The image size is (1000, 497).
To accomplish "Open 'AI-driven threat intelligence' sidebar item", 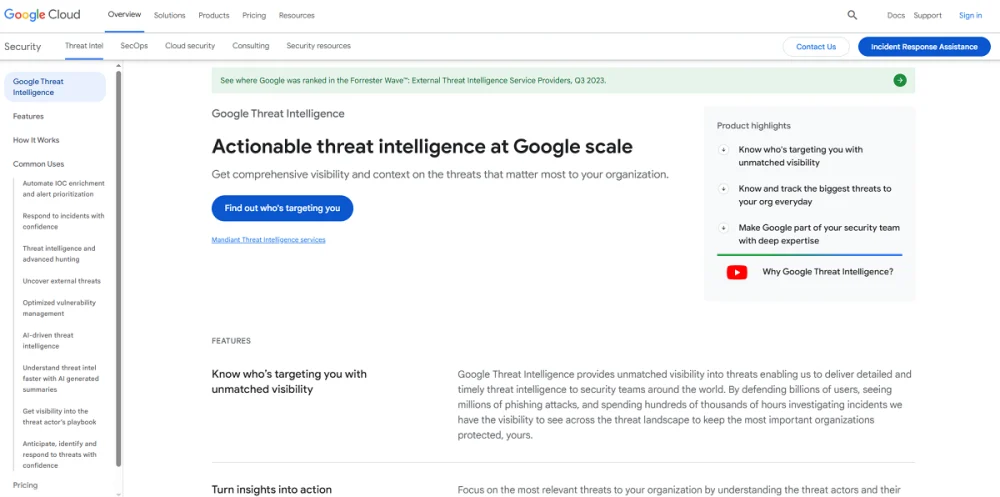I will pyautogui.click(x=48, y=341).
